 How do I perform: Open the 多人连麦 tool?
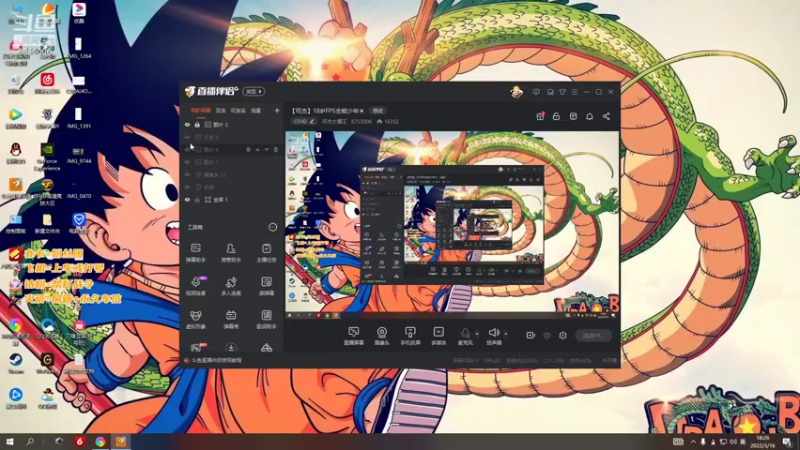pos(231,286)
